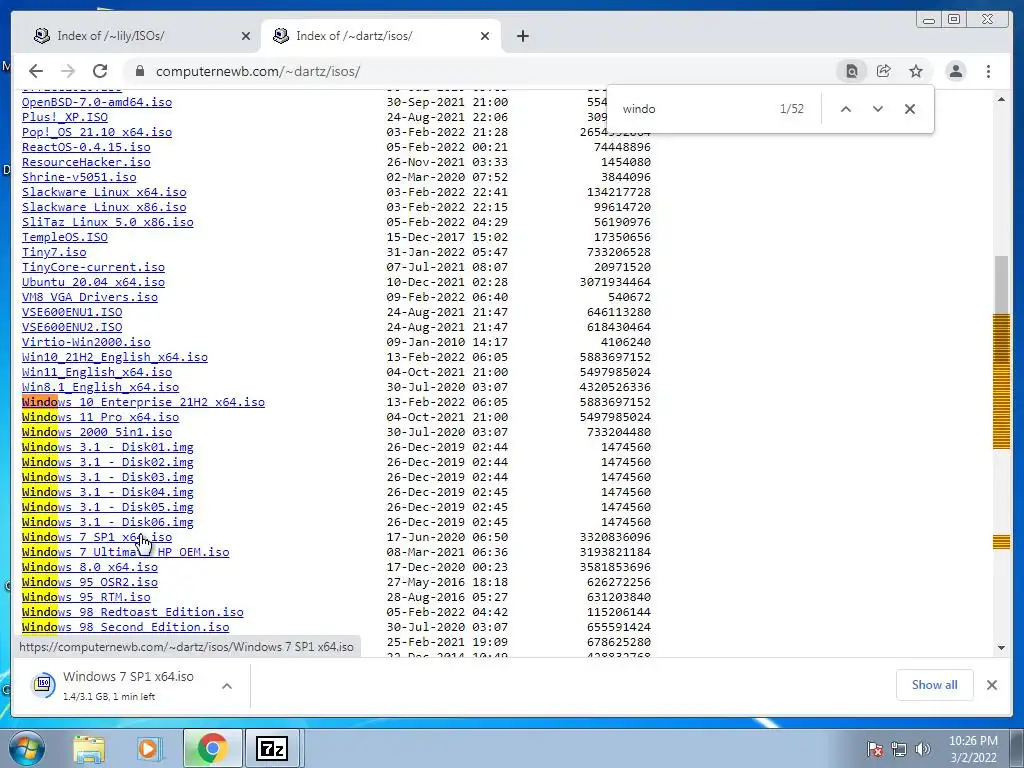Click the Windows 7 SP1 x64.iso link

pos(97,538)
